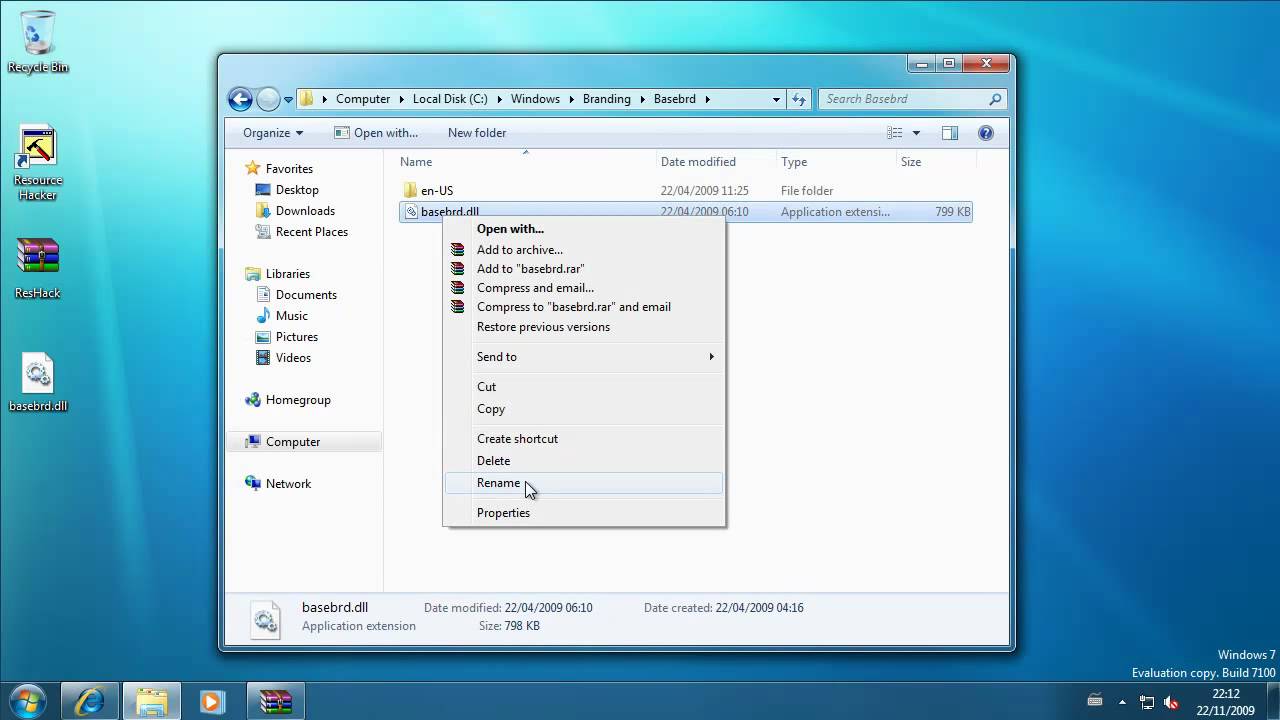
Task: Open the Start menu orb
Action: point(27,700)
